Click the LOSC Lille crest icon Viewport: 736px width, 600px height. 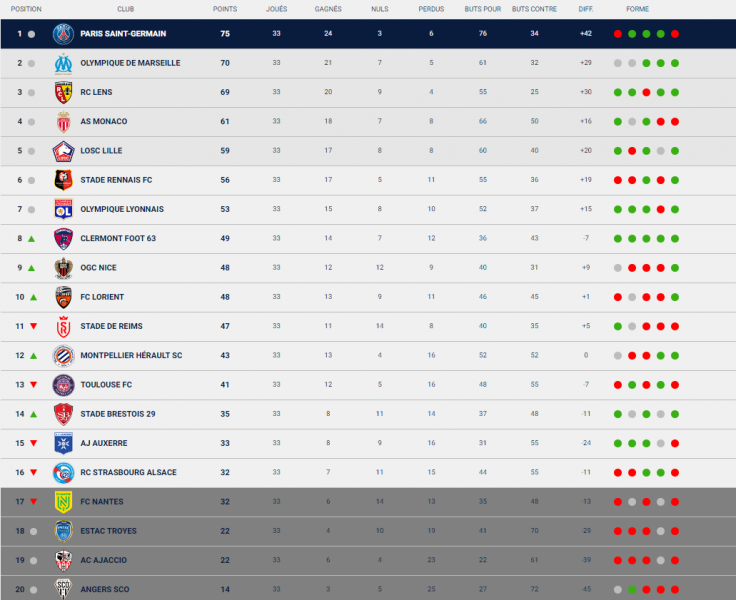pyautogui.click(x=64, y=151)
